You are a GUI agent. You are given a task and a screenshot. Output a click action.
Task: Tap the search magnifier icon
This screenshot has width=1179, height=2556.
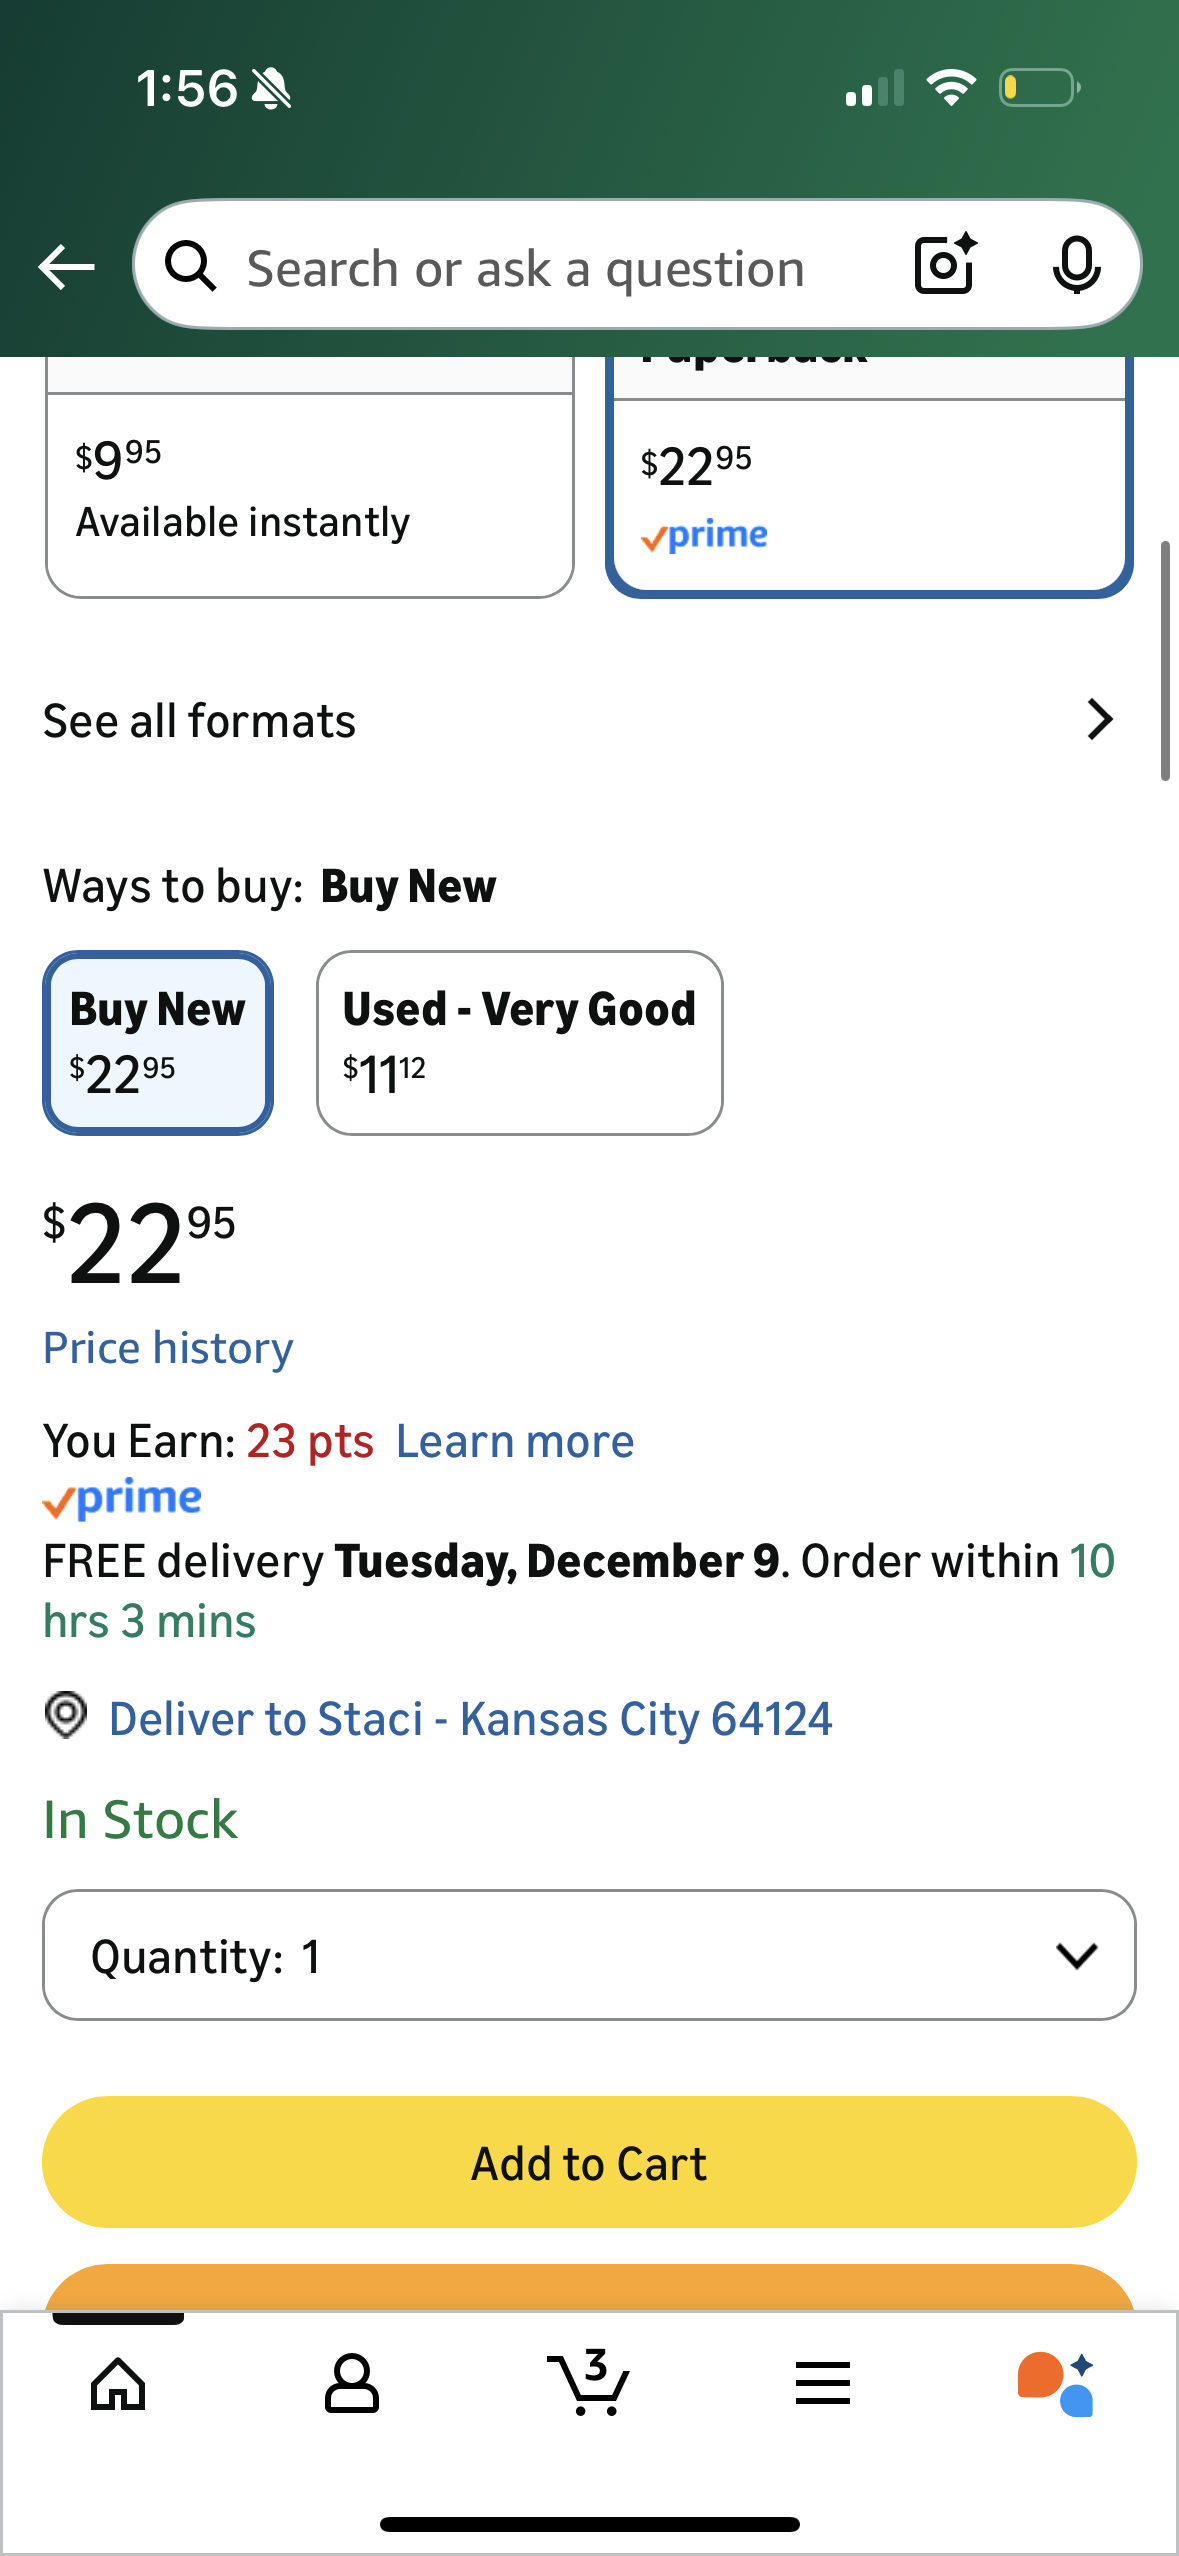tap(190, 267)
